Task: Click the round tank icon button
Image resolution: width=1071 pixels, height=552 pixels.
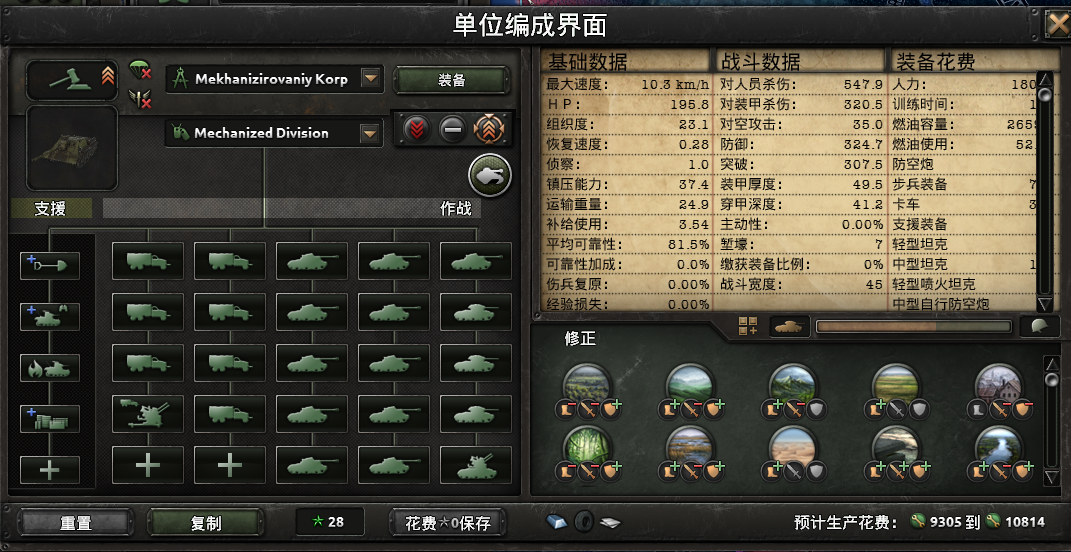Action: coord(490,175)
